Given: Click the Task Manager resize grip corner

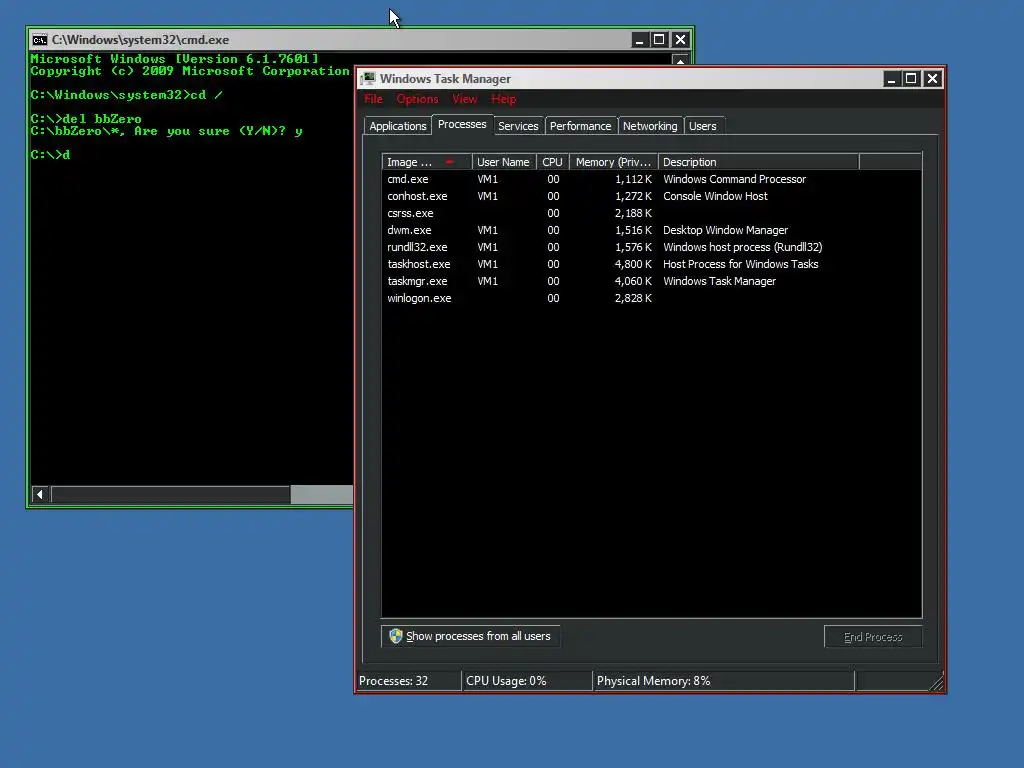Looking at the screenshot, I should pyautogui.click(x=936, y=682).
